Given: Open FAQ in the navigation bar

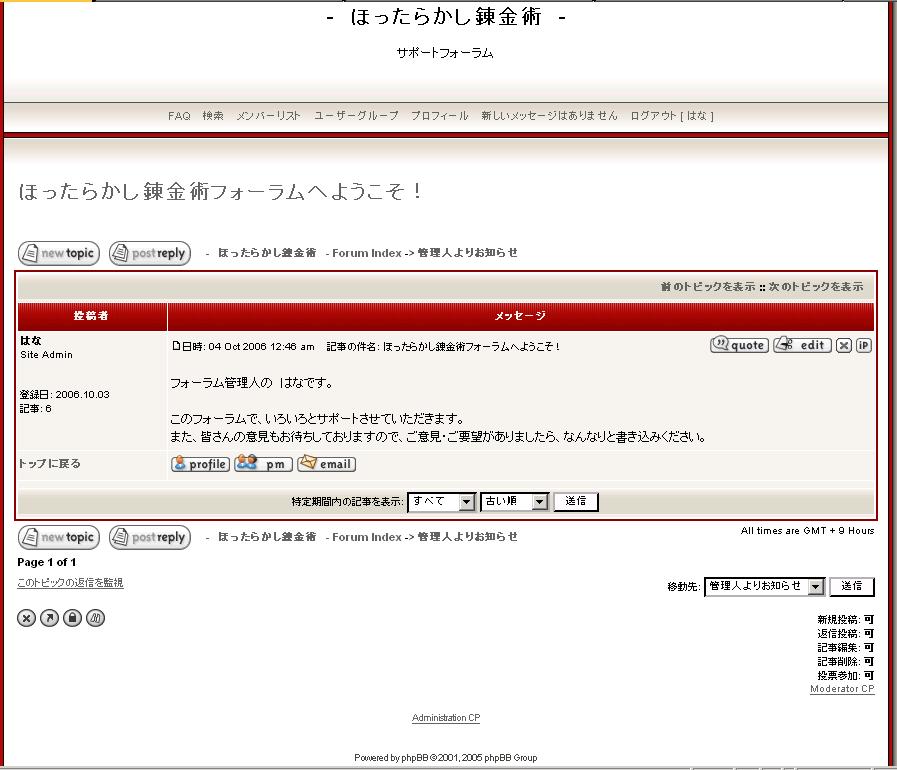Looking at the screenshot, I should (x=179, y=116).
